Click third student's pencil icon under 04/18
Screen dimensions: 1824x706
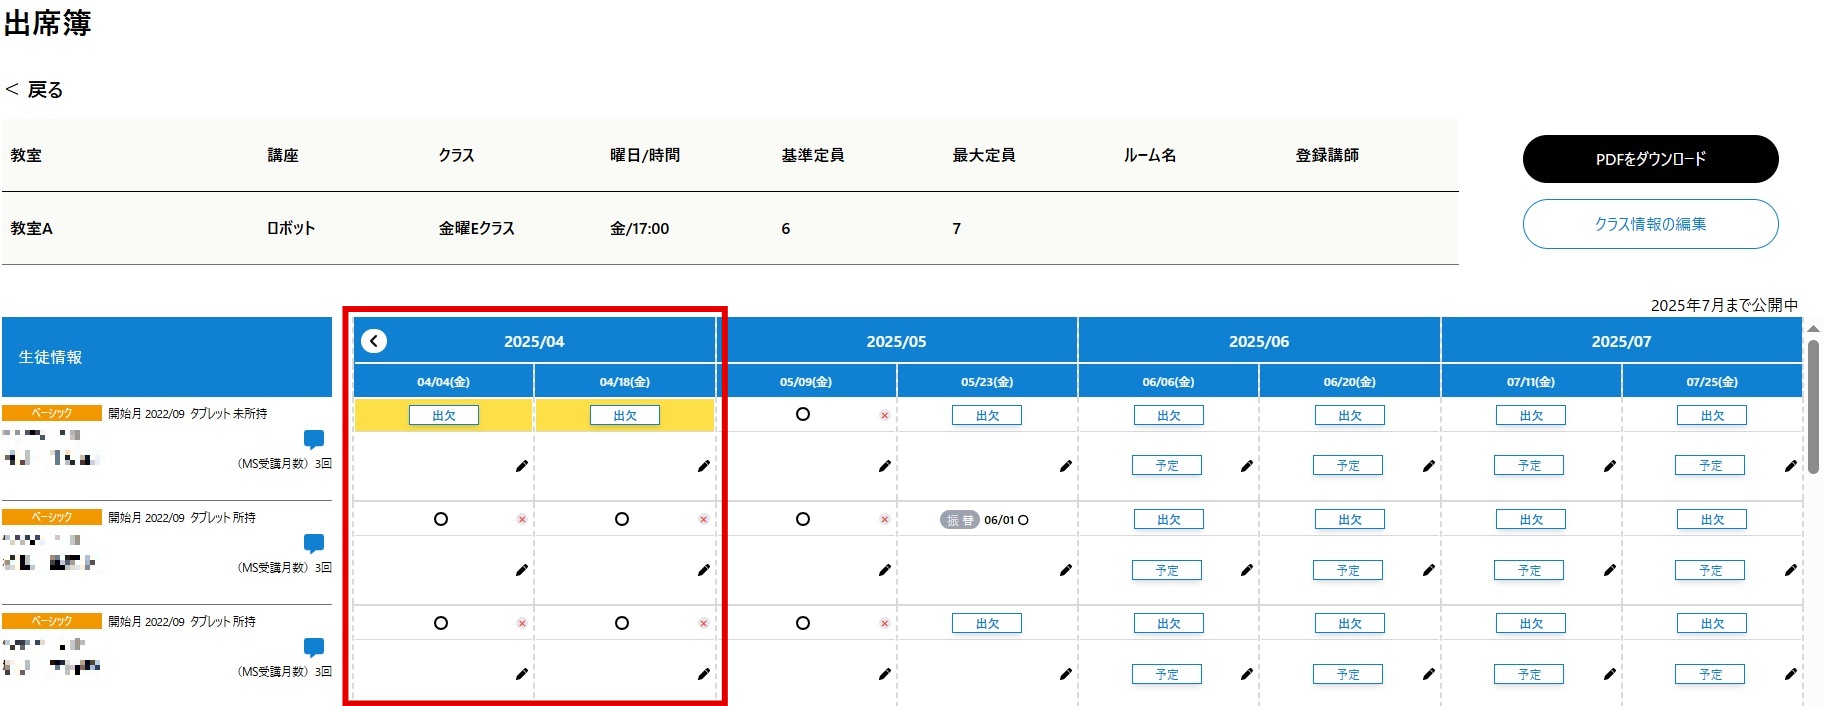(704, 674)
